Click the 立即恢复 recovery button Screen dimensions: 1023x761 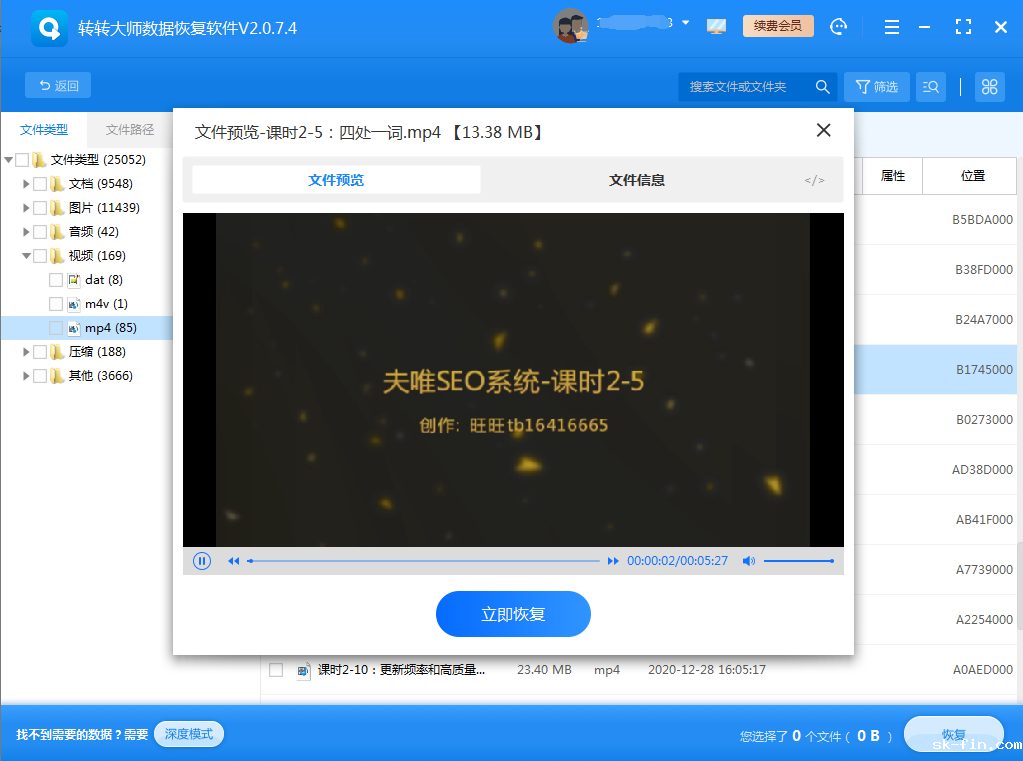(x=513, y=614)
